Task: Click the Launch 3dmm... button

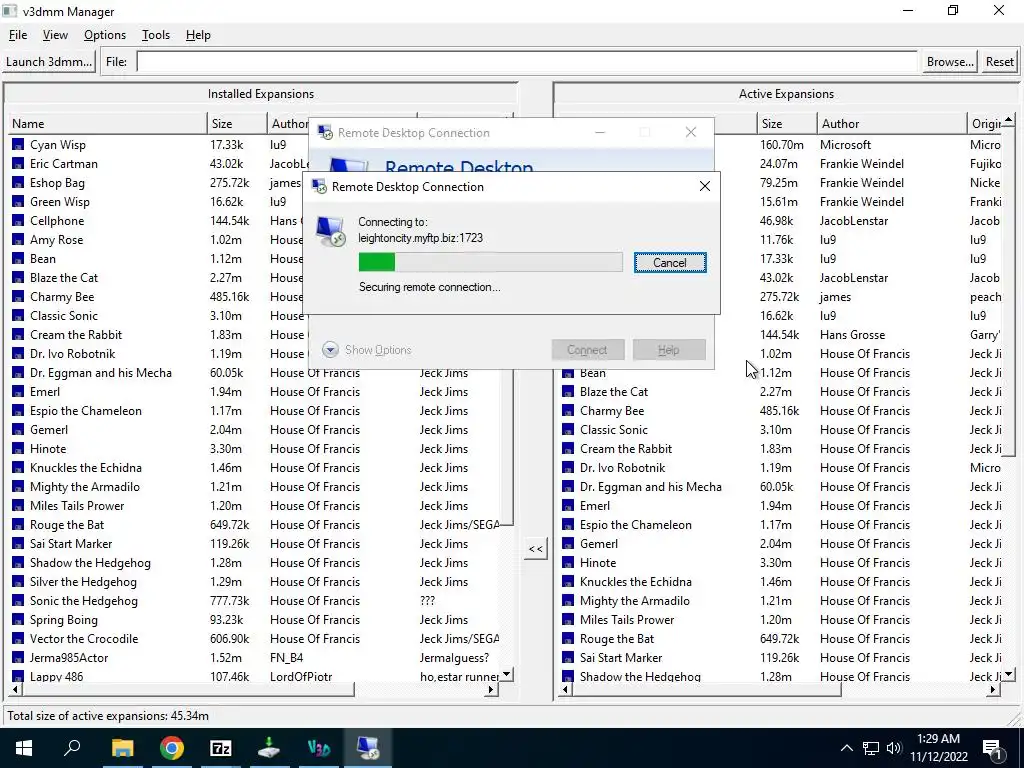Action: tap(49, 62)
